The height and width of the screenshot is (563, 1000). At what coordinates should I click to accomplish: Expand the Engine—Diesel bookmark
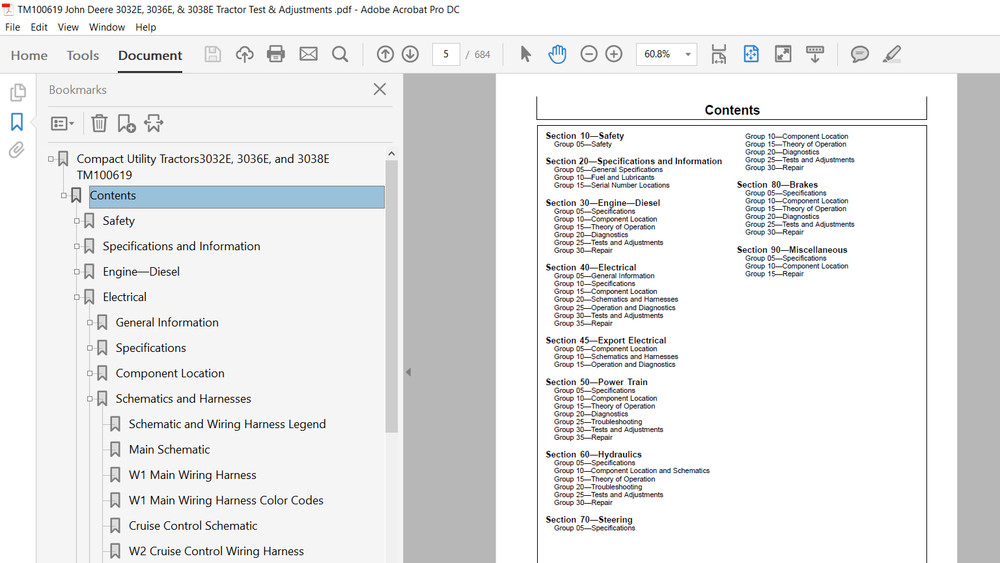(x=77, y=272)
